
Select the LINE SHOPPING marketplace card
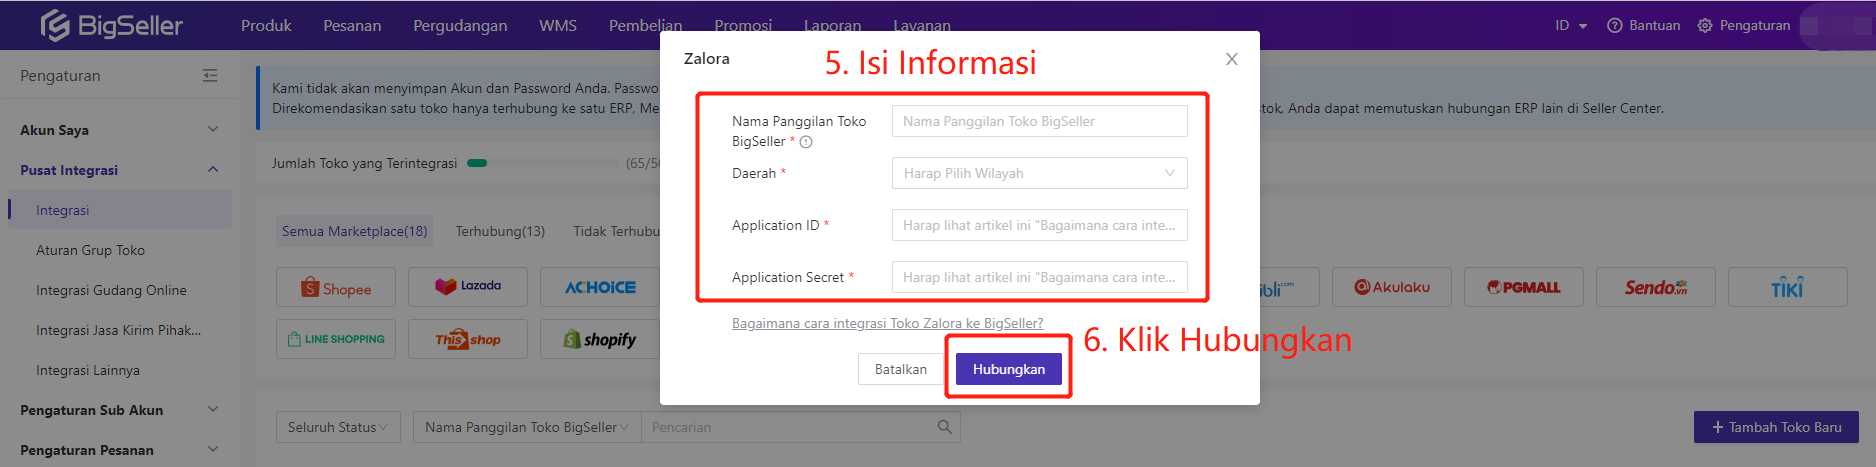pyautogui.click(x=336, y=339)
